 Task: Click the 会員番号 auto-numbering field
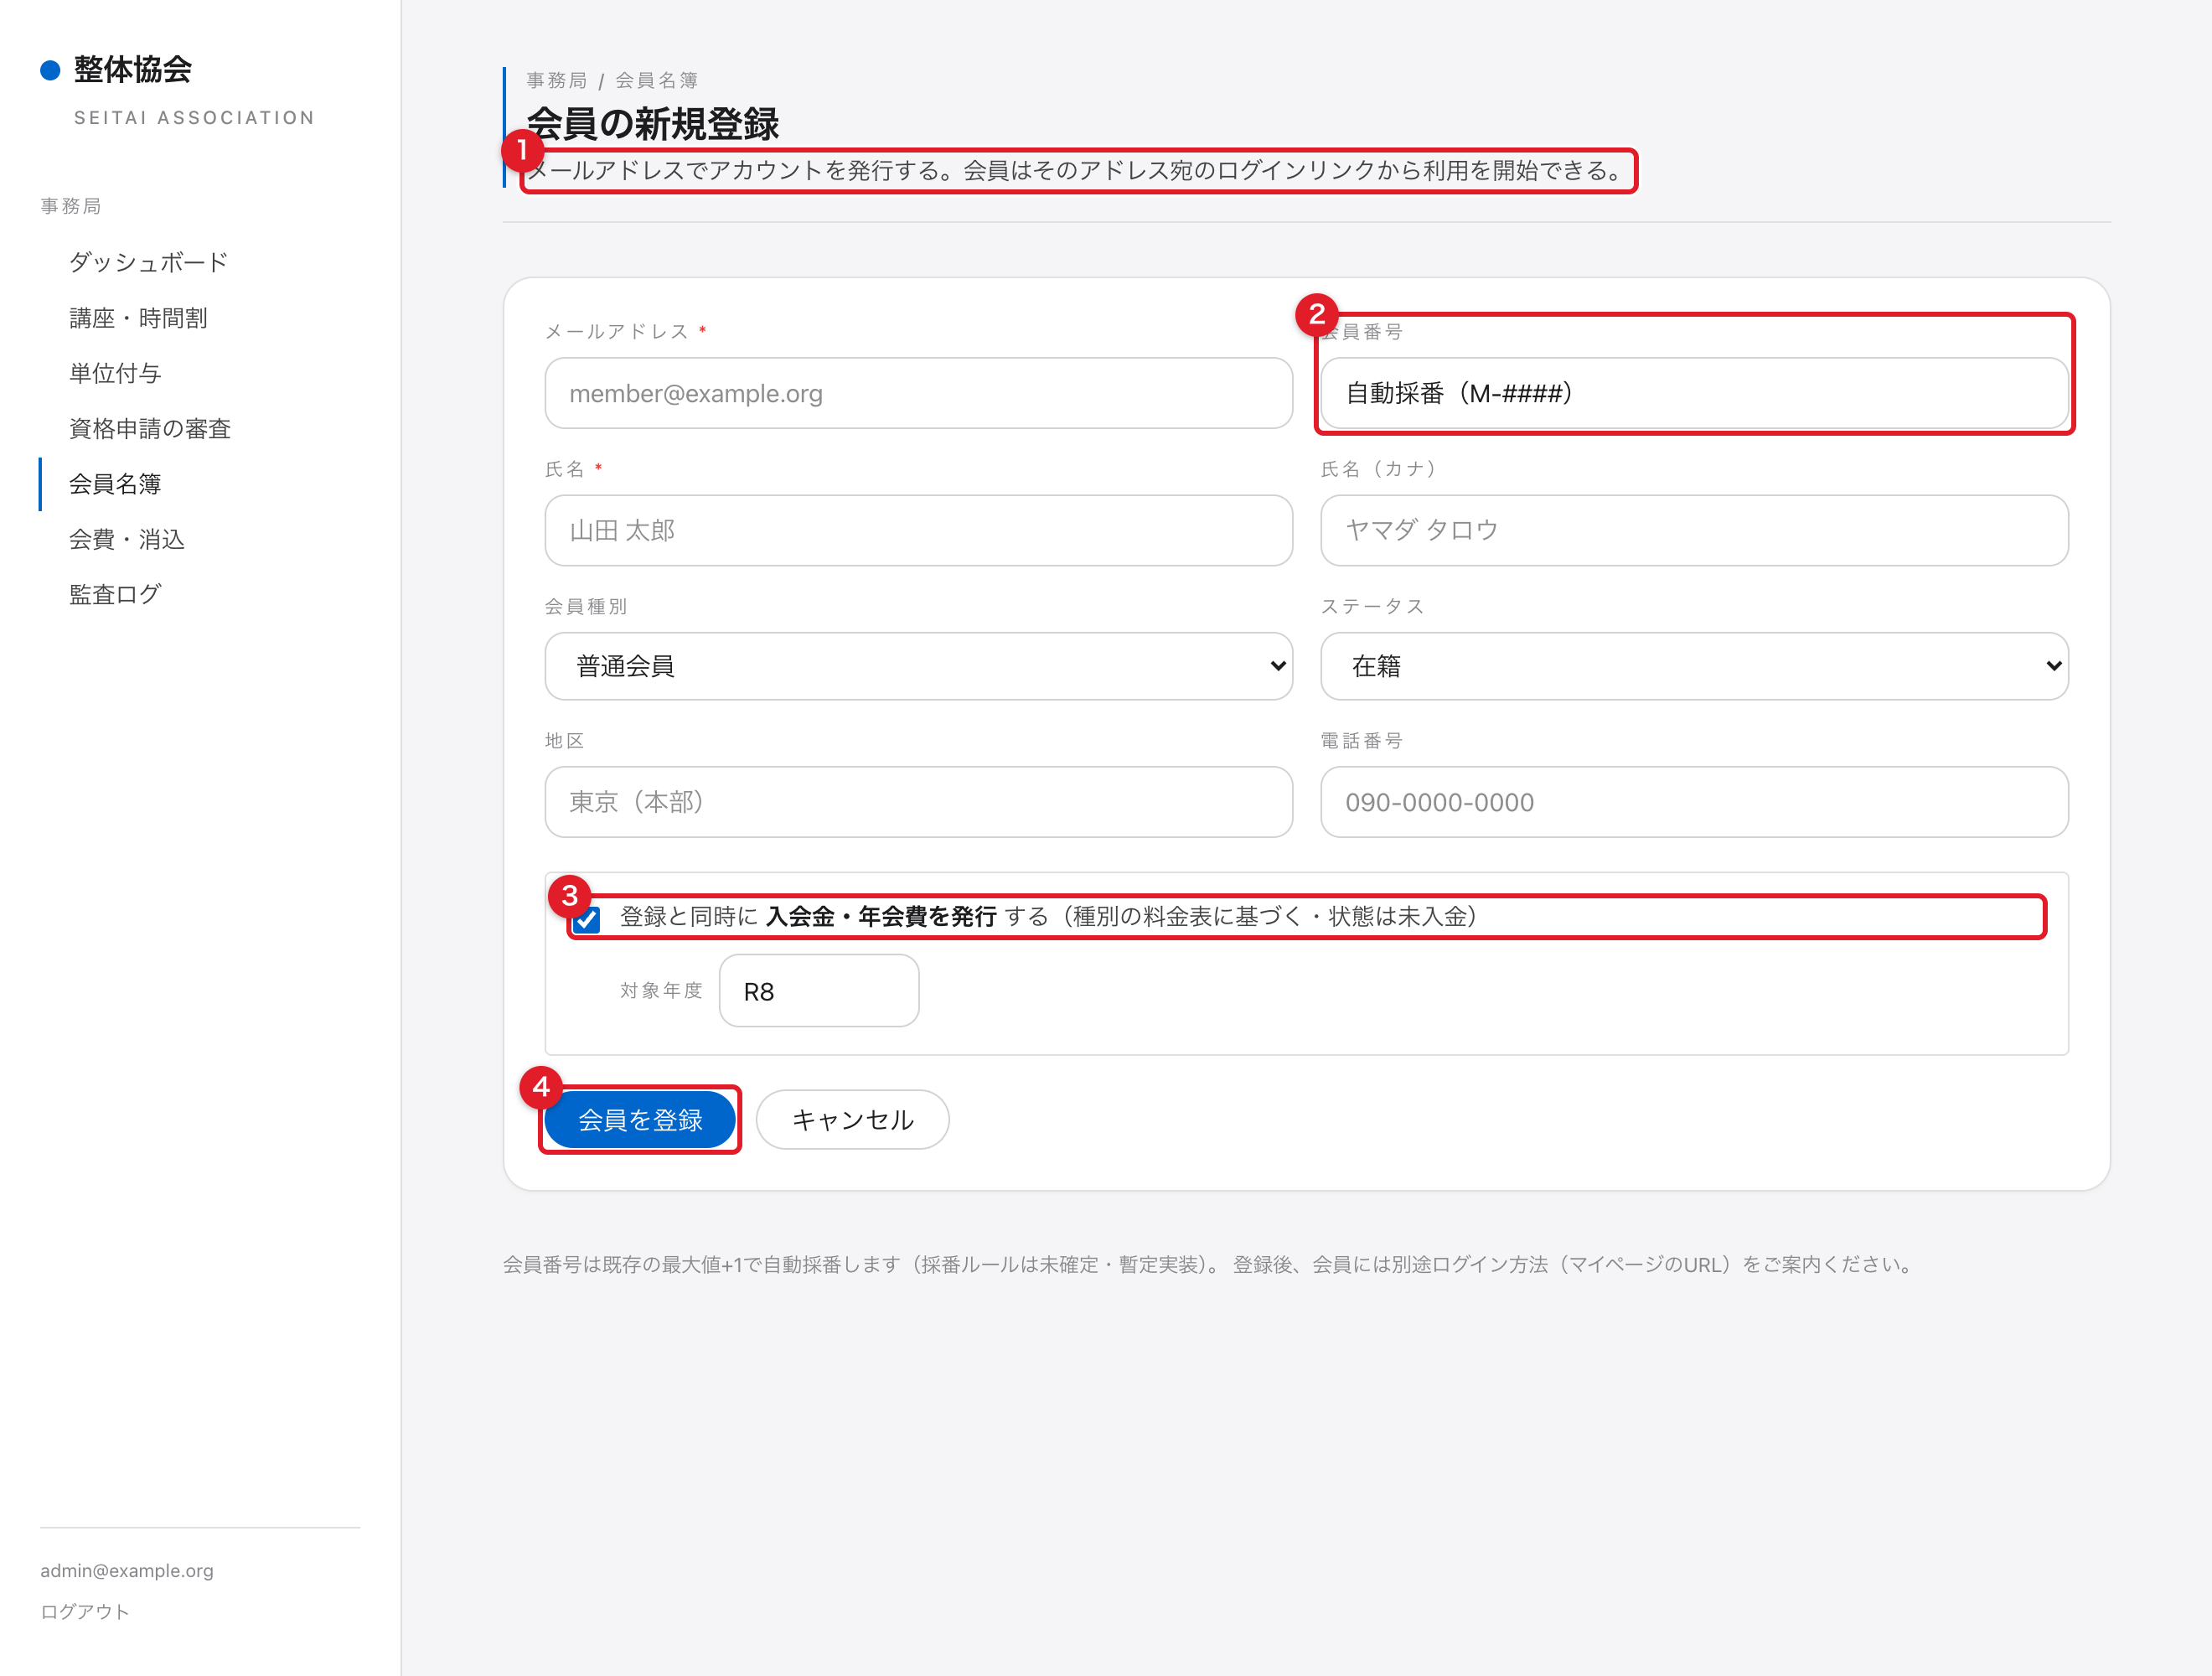[x=1694, y=393]
